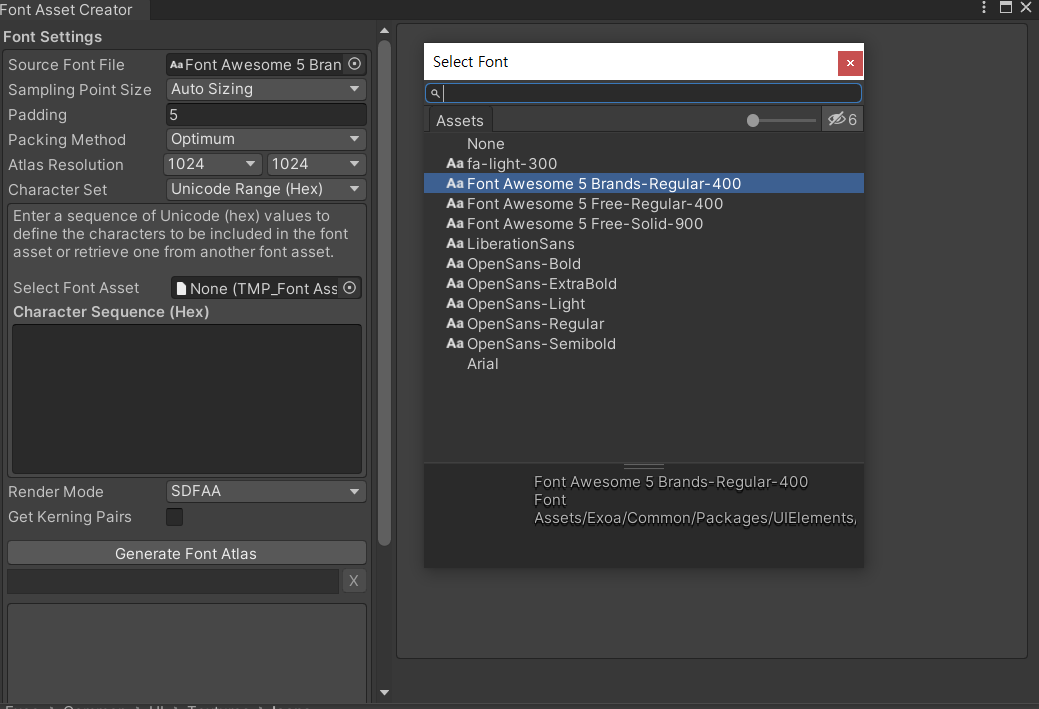The width and height of the screenshot is (1039, 709).
Task: Click the Aa icon in Source Font File field
Action: 176,65
